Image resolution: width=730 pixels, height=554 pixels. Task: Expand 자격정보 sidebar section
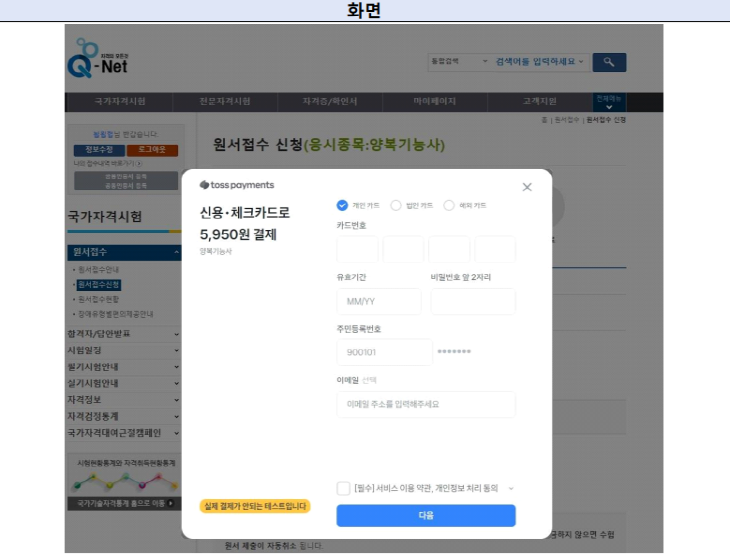click(x=124, y=400)
